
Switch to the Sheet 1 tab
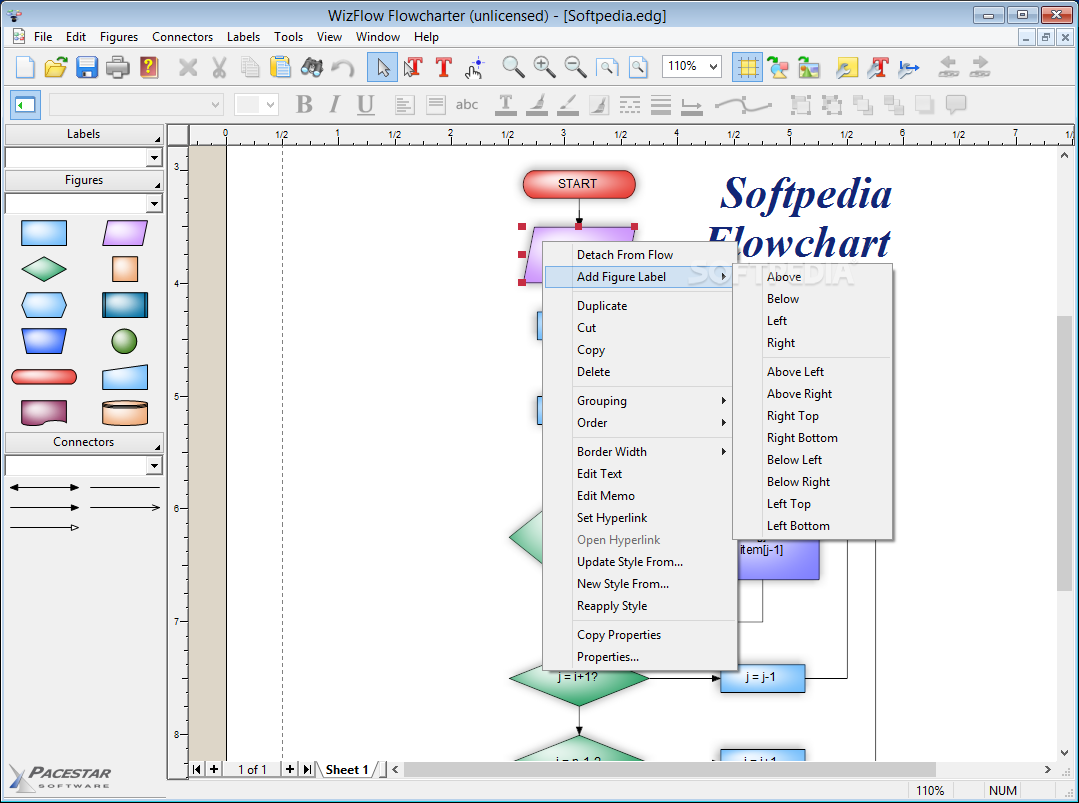pyautogui.click(x=347, y=769)
